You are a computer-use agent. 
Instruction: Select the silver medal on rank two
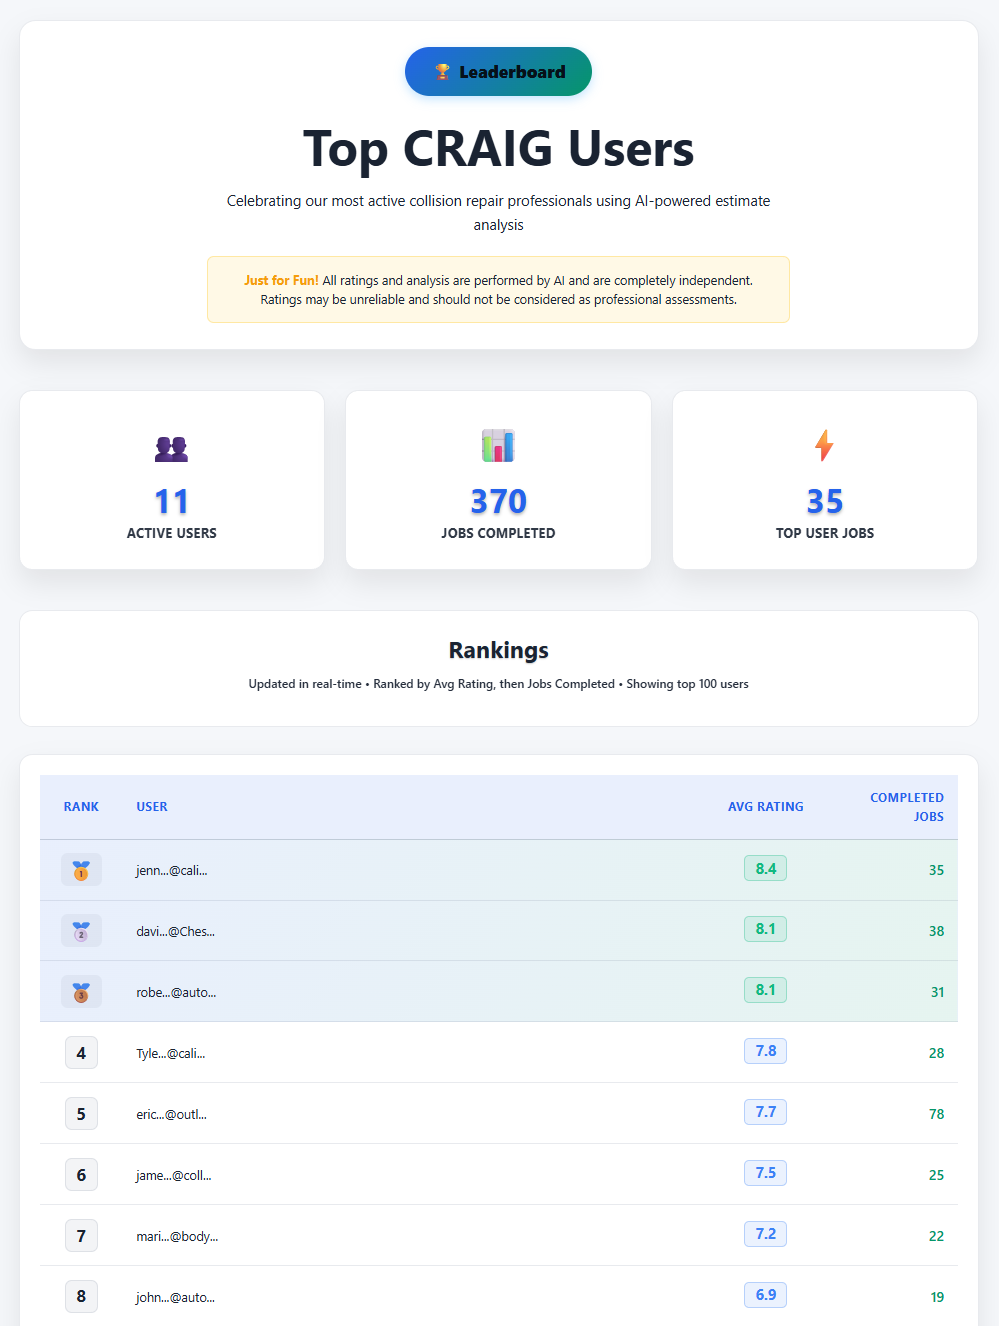point(81,930)
